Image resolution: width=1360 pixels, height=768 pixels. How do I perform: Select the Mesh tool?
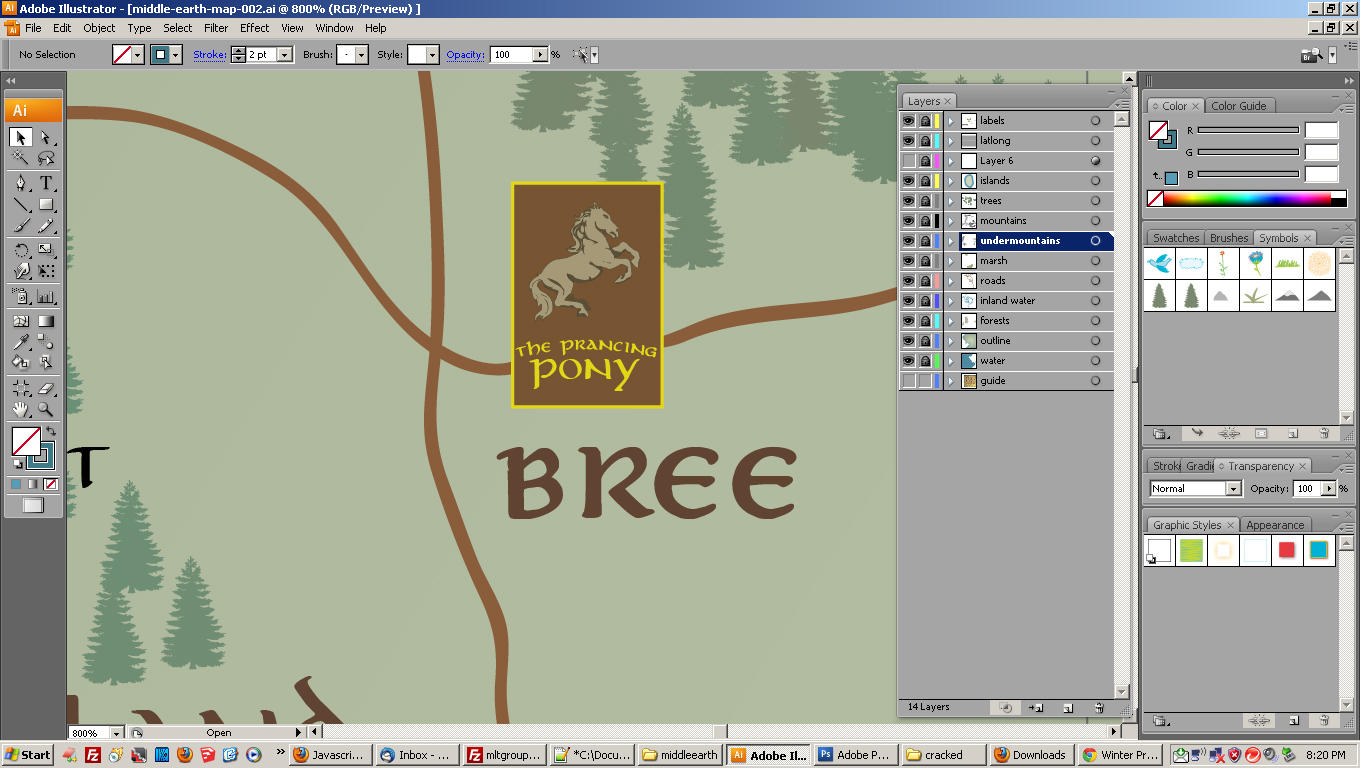(21, 321)
